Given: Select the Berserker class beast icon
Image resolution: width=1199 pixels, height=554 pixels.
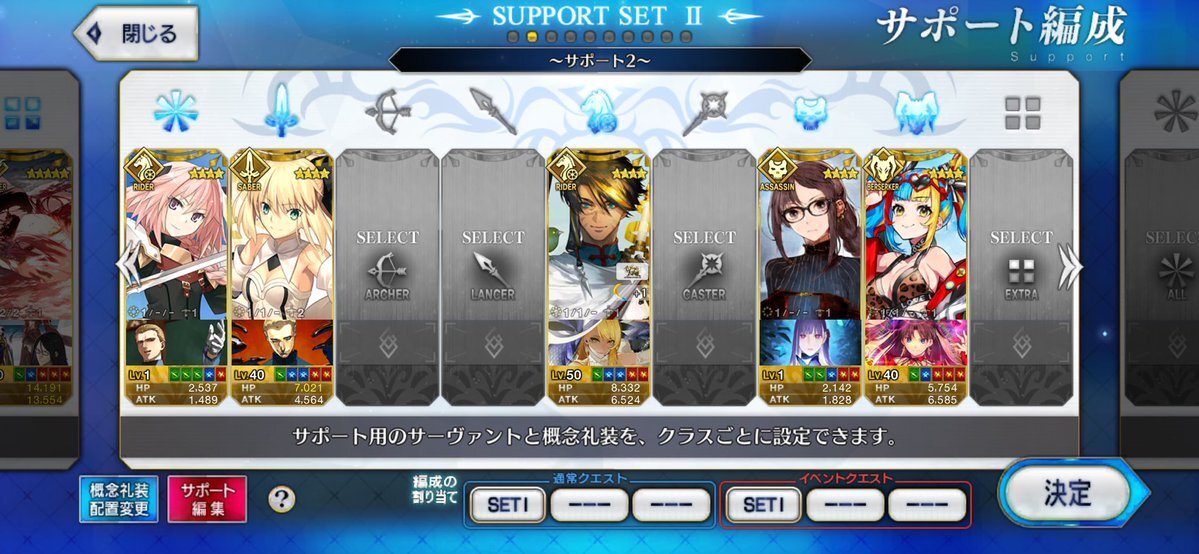Looking at the screenshot, I should (916, 112).
